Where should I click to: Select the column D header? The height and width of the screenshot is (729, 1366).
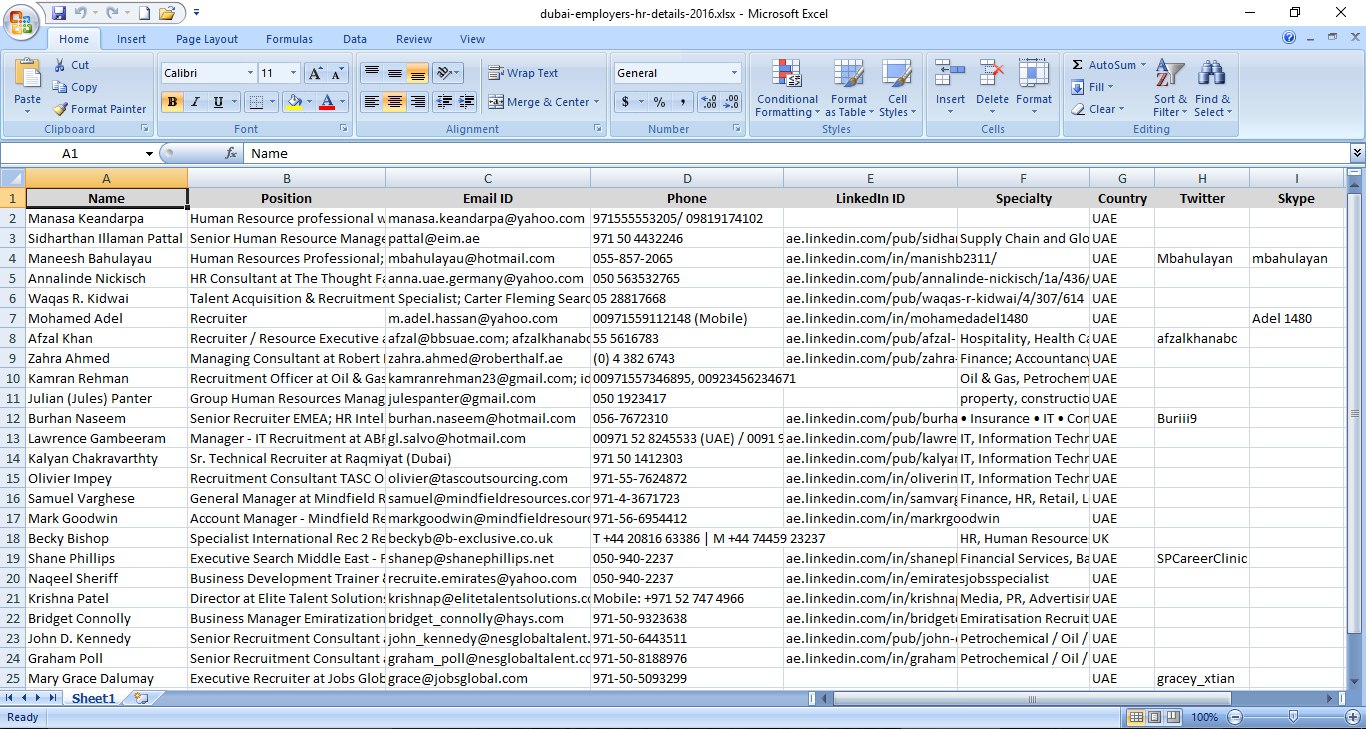[687, 178]
